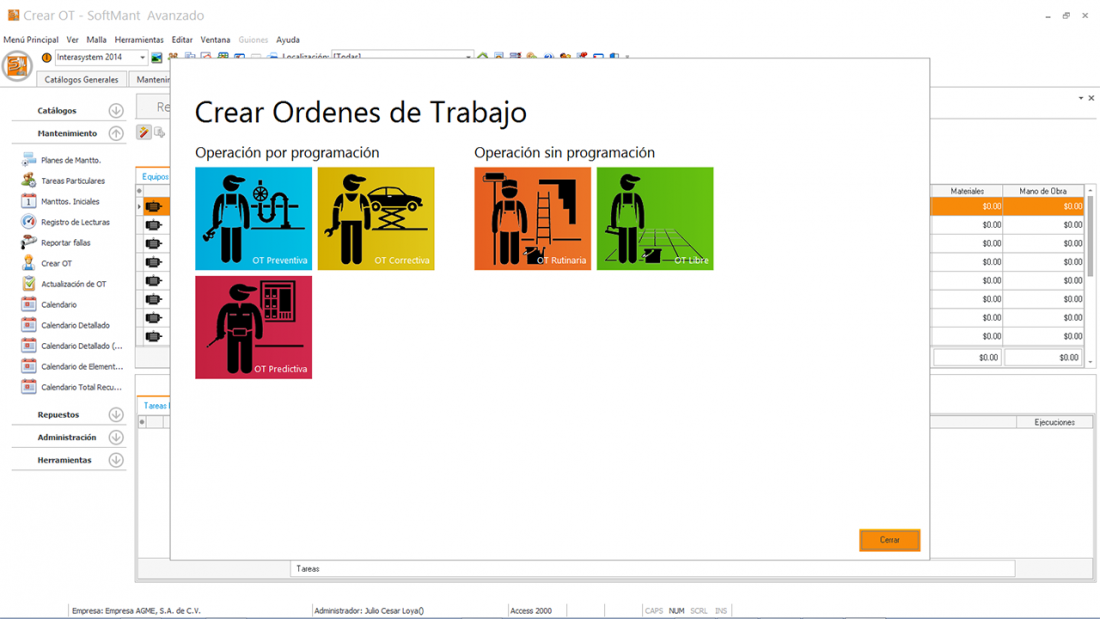Click Reportar fallas sidebar item
The height and width of the screenshot is (619, 1100).
coord(65,243)
